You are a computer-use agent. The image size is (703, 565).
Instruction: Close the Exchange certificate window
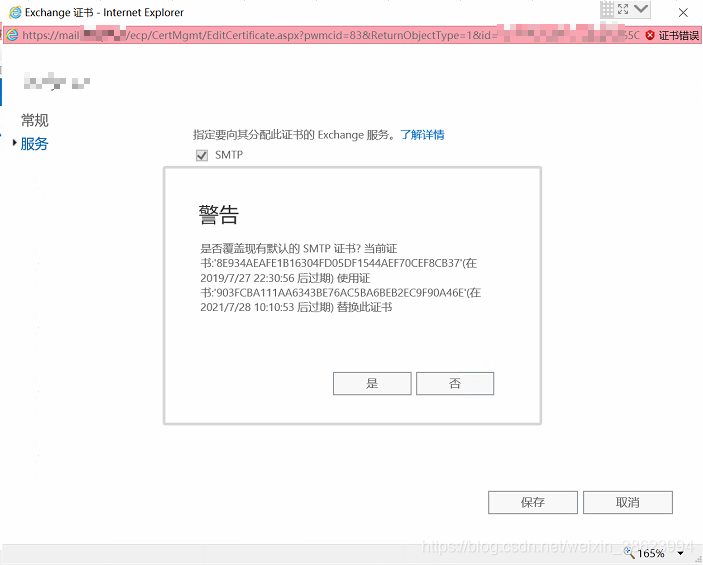(x=683, y=13)
